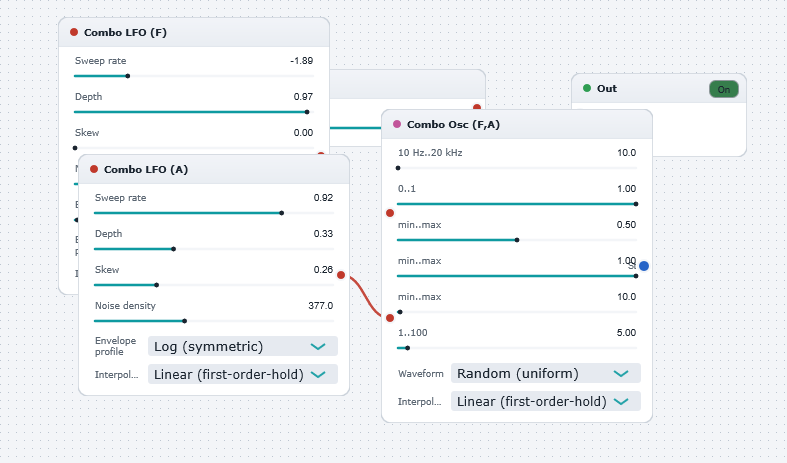Click the 1..100 value 5.00

point(626,333)
